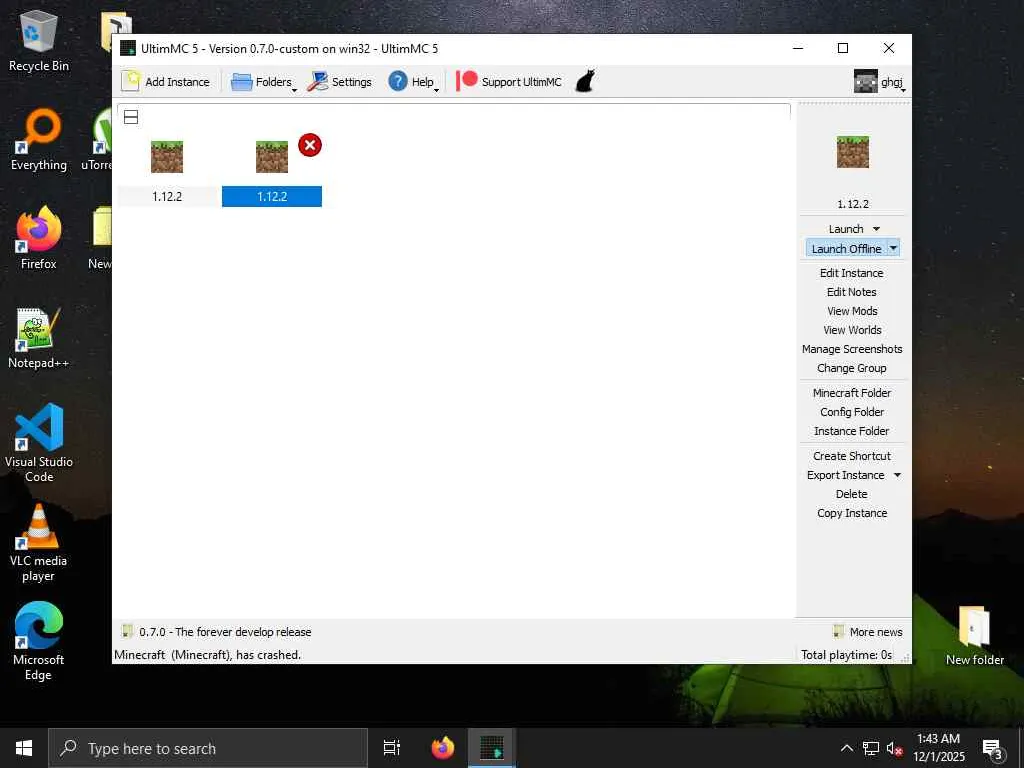The width and height of the screenshot is (1024, 768).
Task: Click the network tray icon
Action: pyautogui.click(x=871, y=748)
